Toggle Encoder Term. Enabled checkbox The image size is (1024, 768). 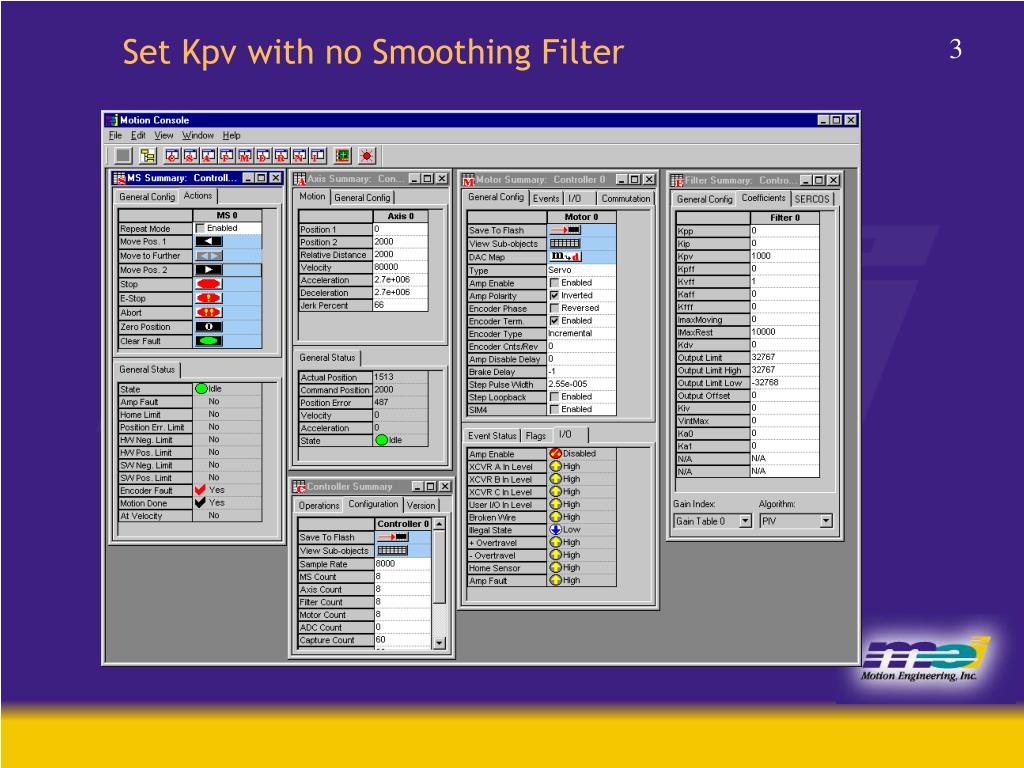(x=554, y=321)
